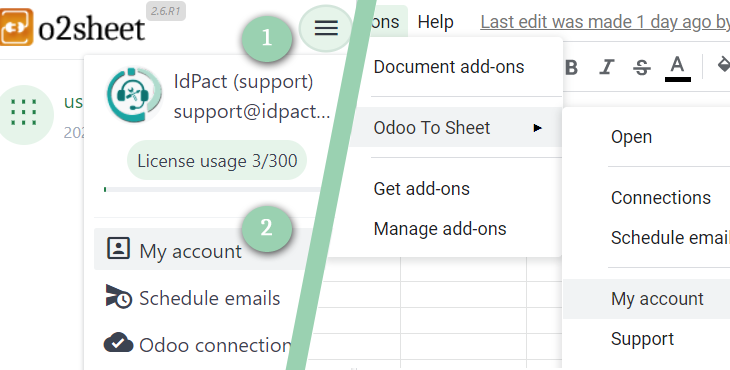This screenshot has width=730, height=370.
Task: Click the IdPact support avatar
Action: pos(134,95)
